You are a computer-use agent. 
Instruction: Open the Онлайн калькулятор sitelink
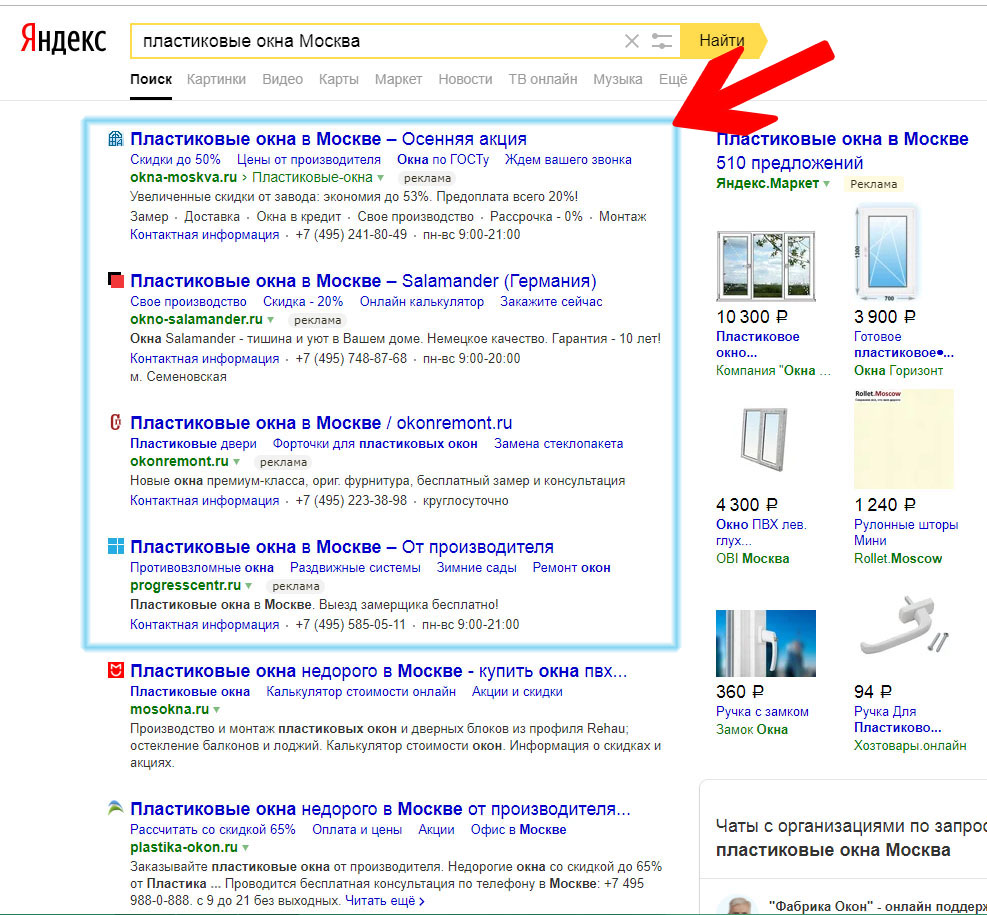pyautogui.click(x=422, y=301)
